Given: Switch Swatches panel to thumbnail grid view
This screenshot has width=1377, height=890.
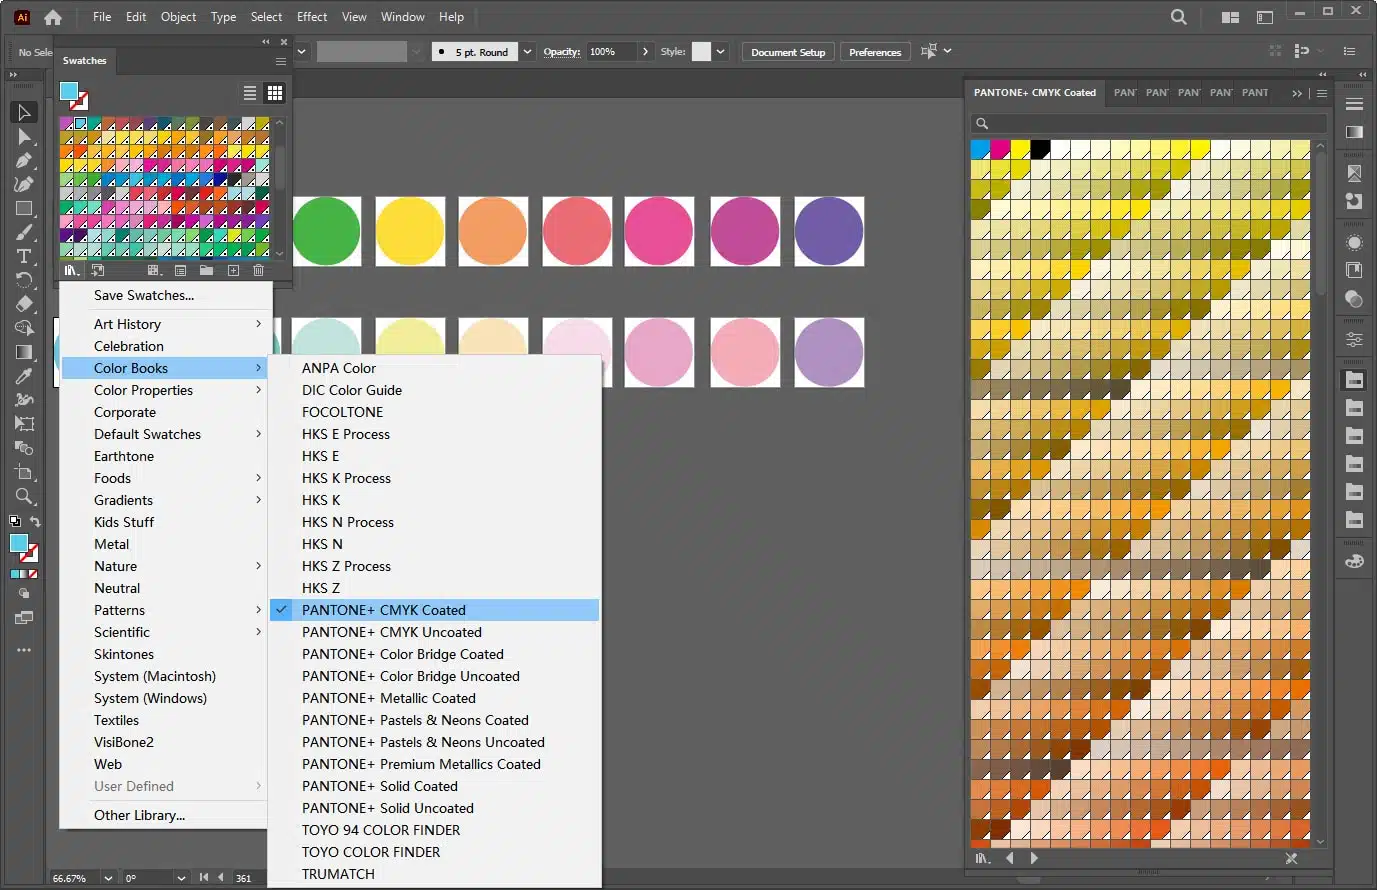Looking at the screenshot, I should tap(274, 93).
